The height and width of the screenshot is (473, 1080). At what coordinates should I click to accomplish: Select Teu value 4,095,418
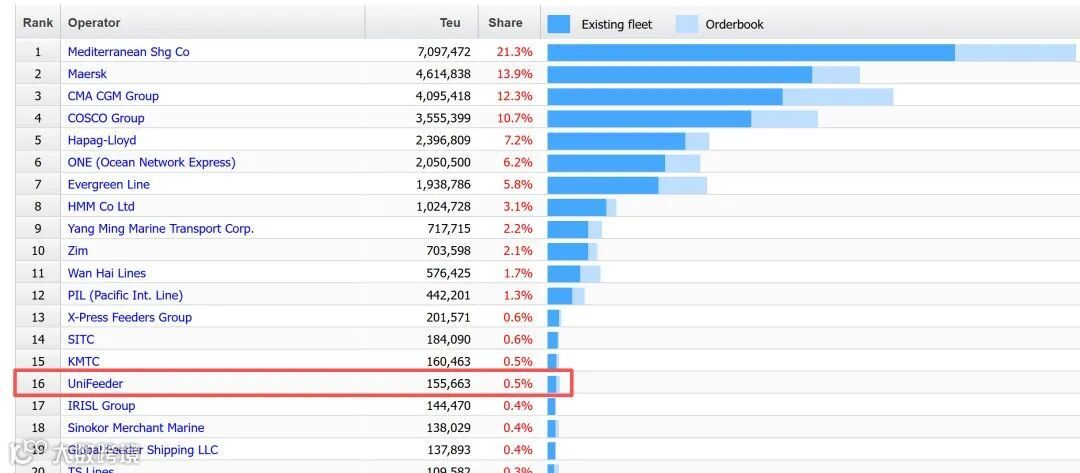444,96
